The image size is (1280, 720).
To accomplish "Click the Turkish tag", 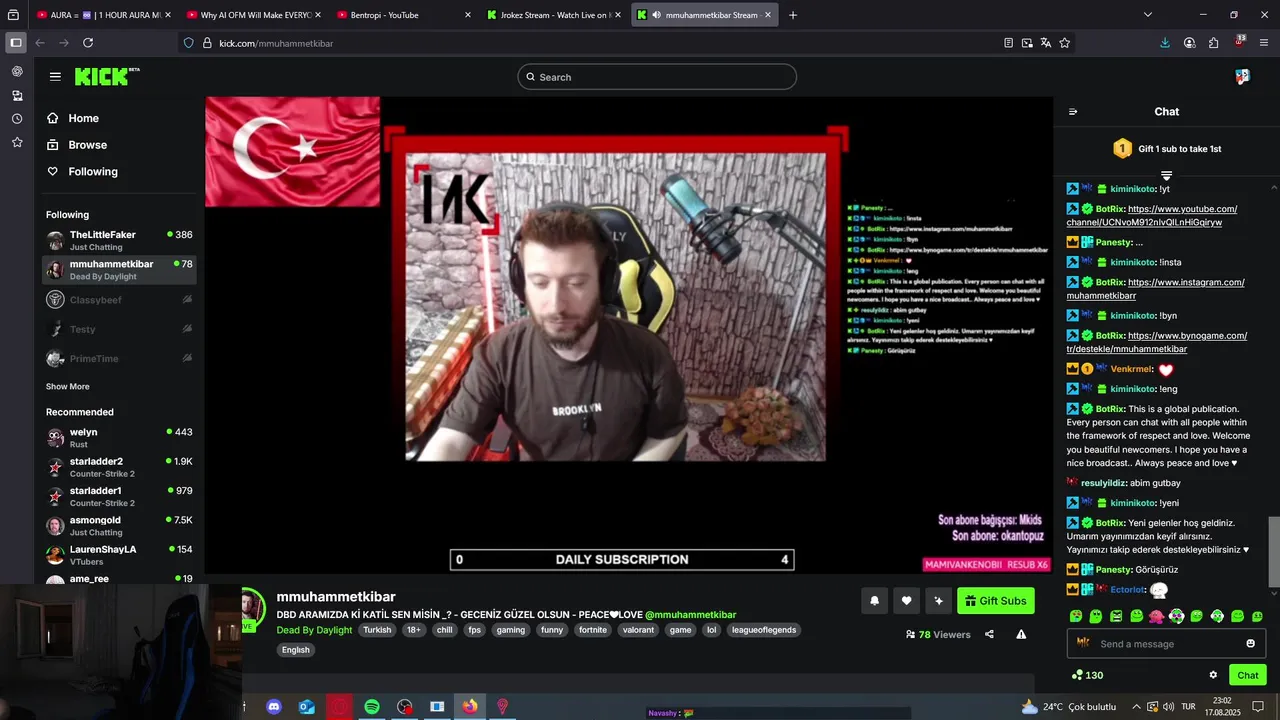I will click(x=377, y=630).
